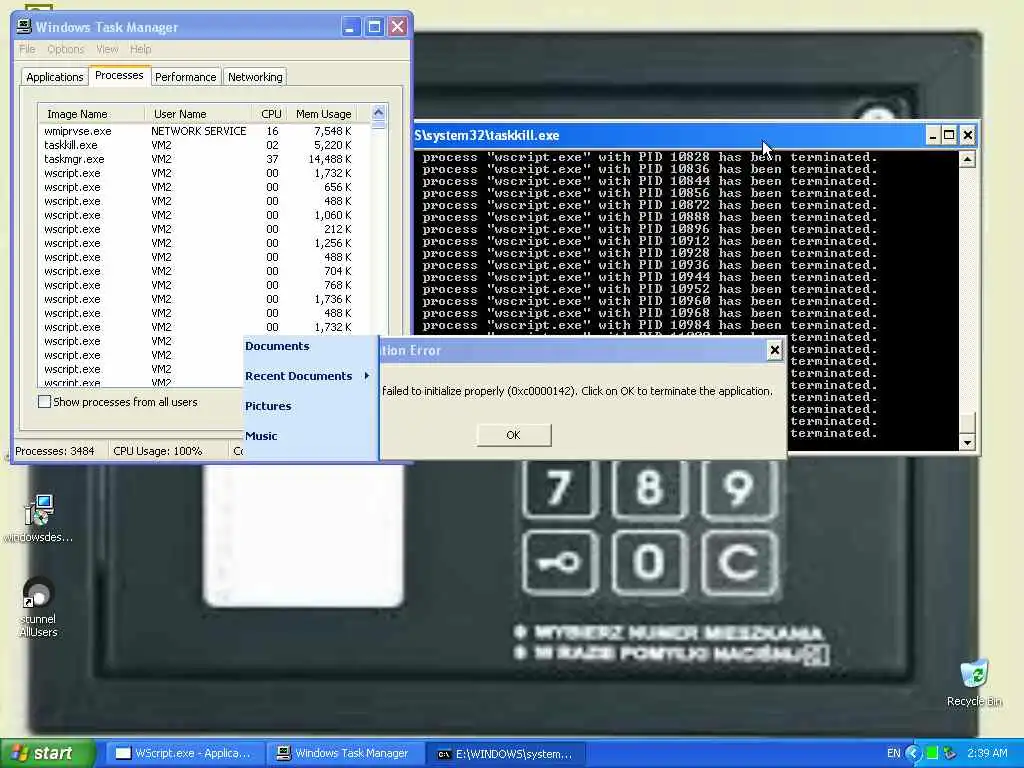
Task: Switch to WScript.exe - Applica... taskbar button
Action: click(184, 753)
